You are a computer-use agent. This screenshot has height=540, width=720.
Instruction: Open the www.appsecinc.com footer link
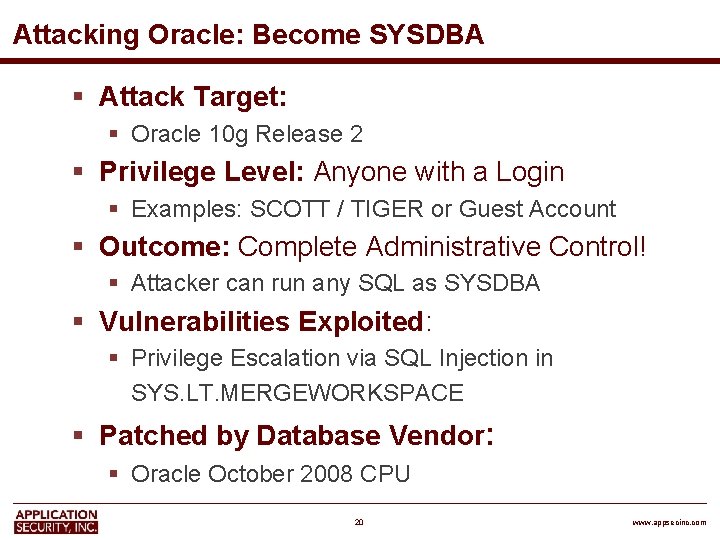pyautogui.click(x=669, y=523)
